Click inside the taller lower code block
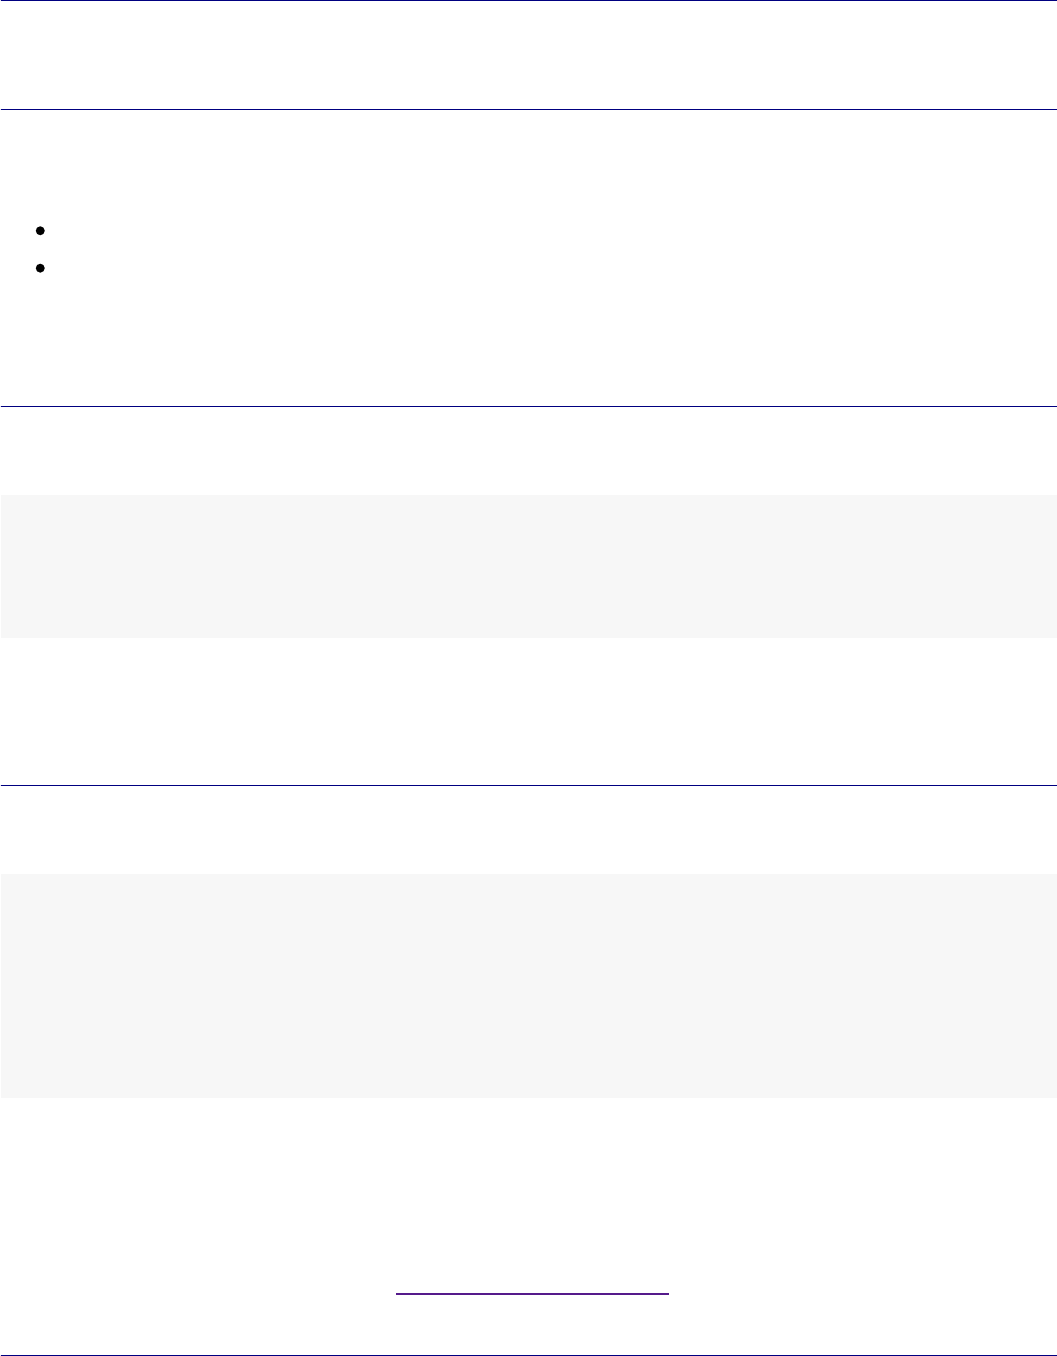 coord(528,985)
